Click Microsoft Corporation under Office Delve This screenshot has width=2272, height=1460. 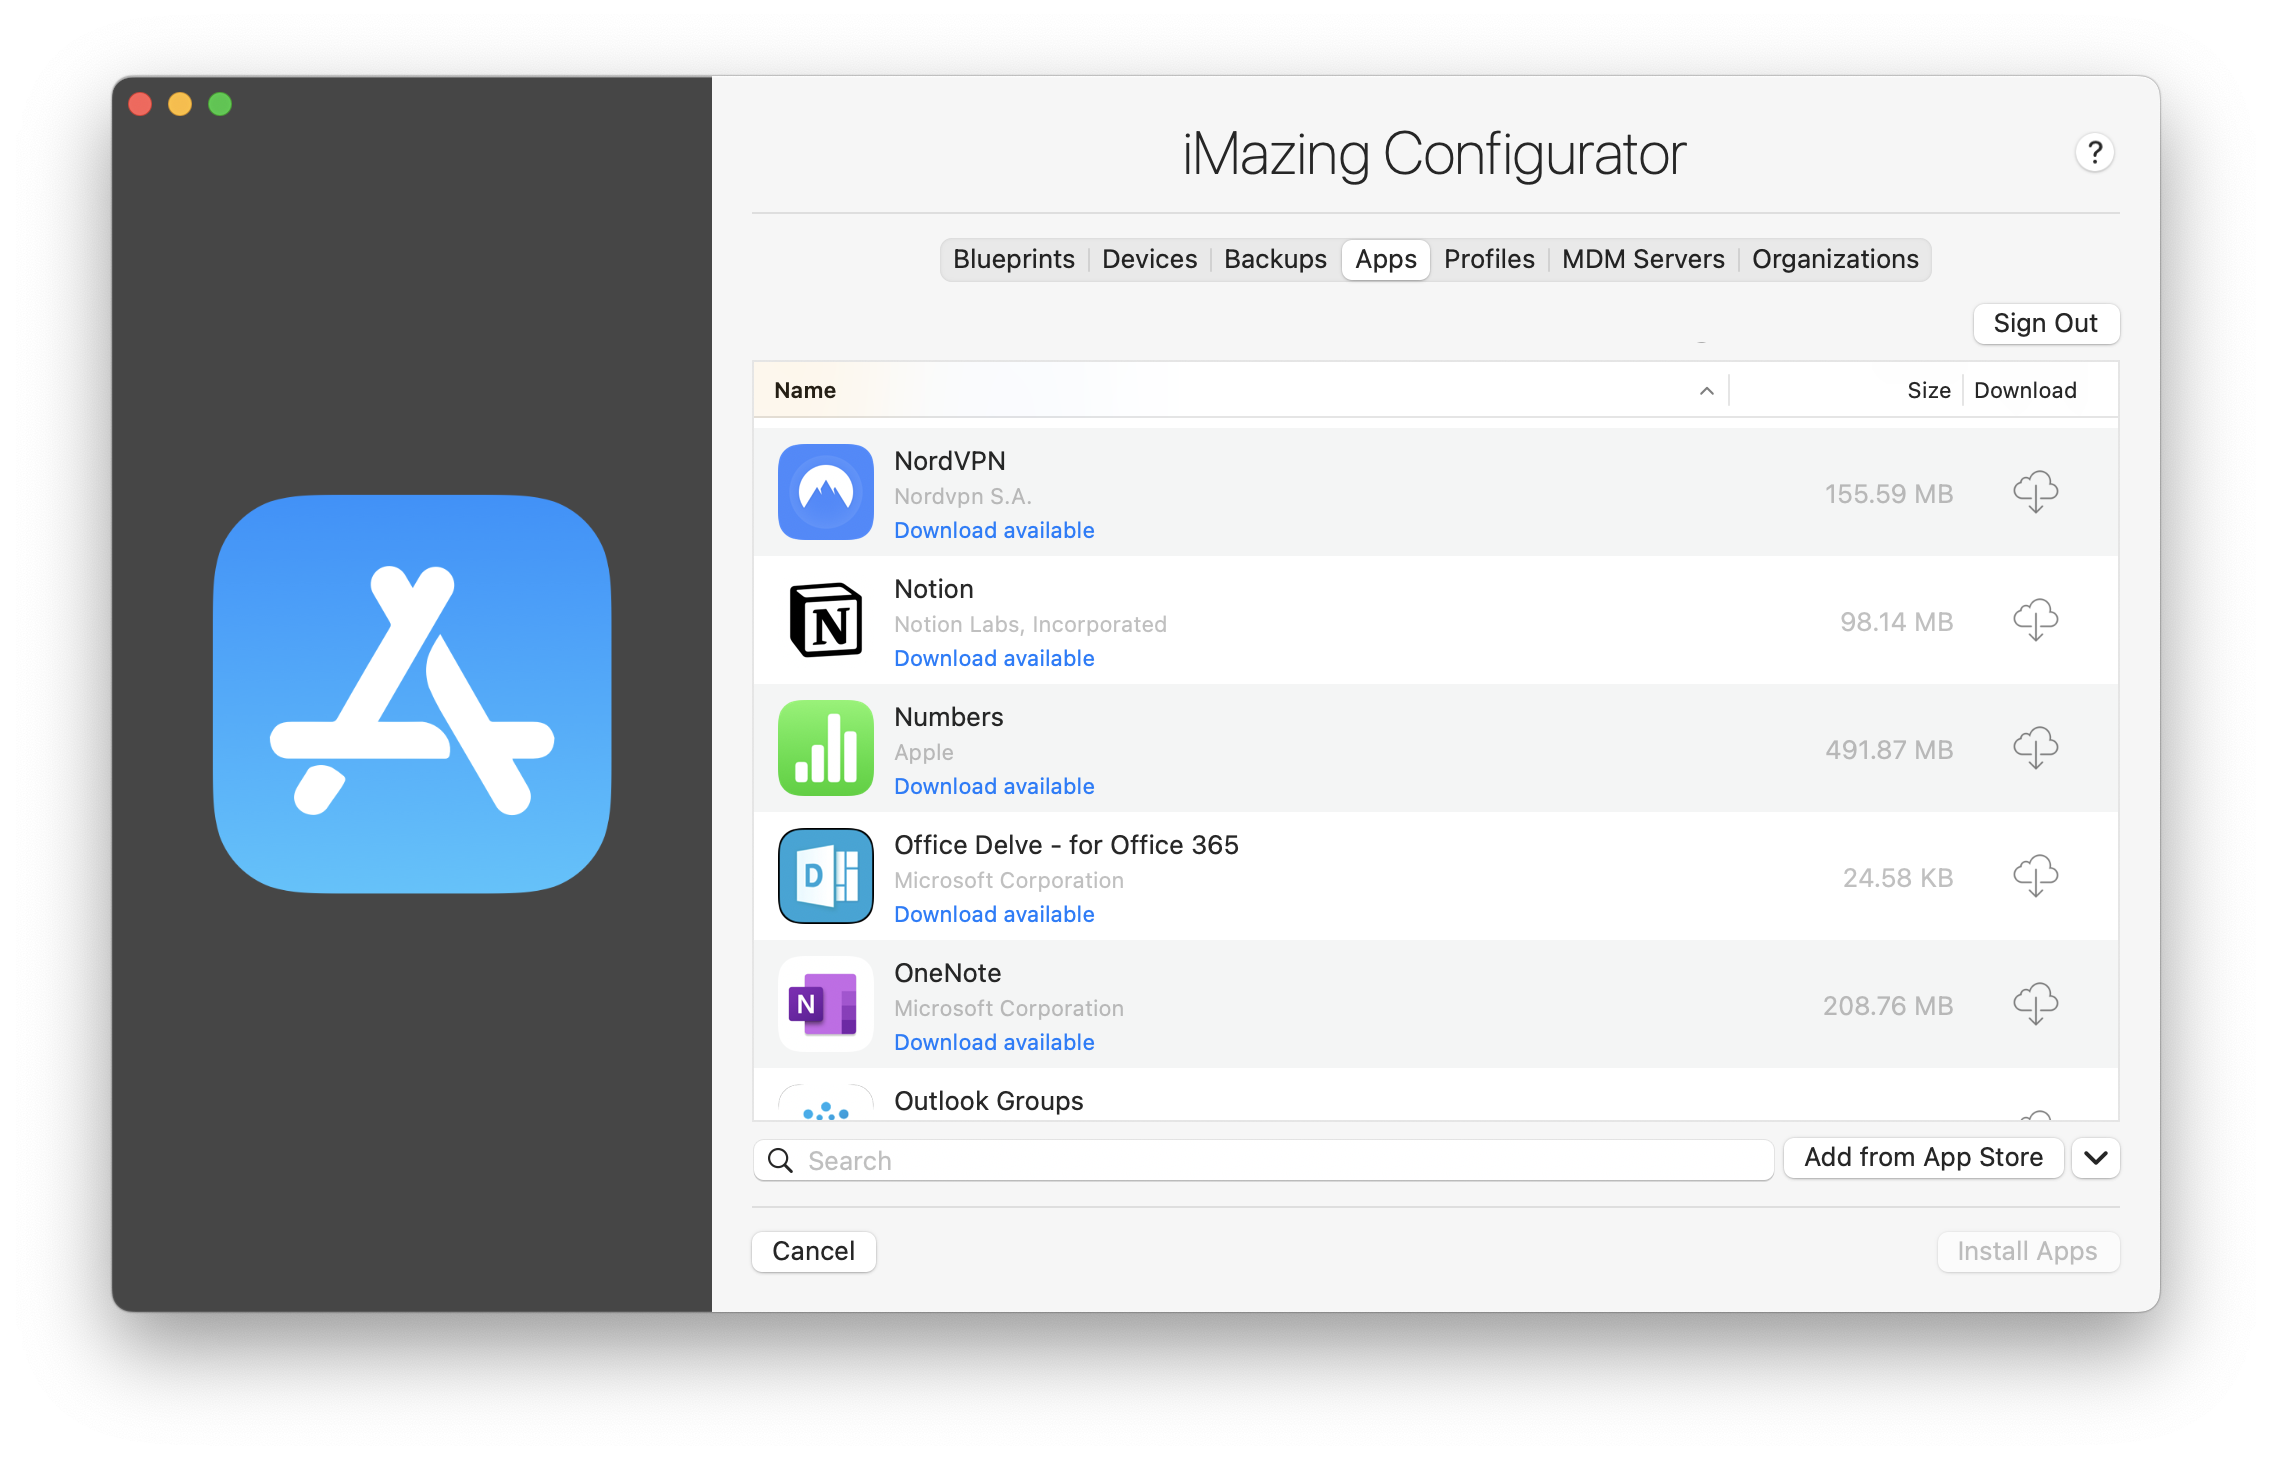pos(1009,880)
